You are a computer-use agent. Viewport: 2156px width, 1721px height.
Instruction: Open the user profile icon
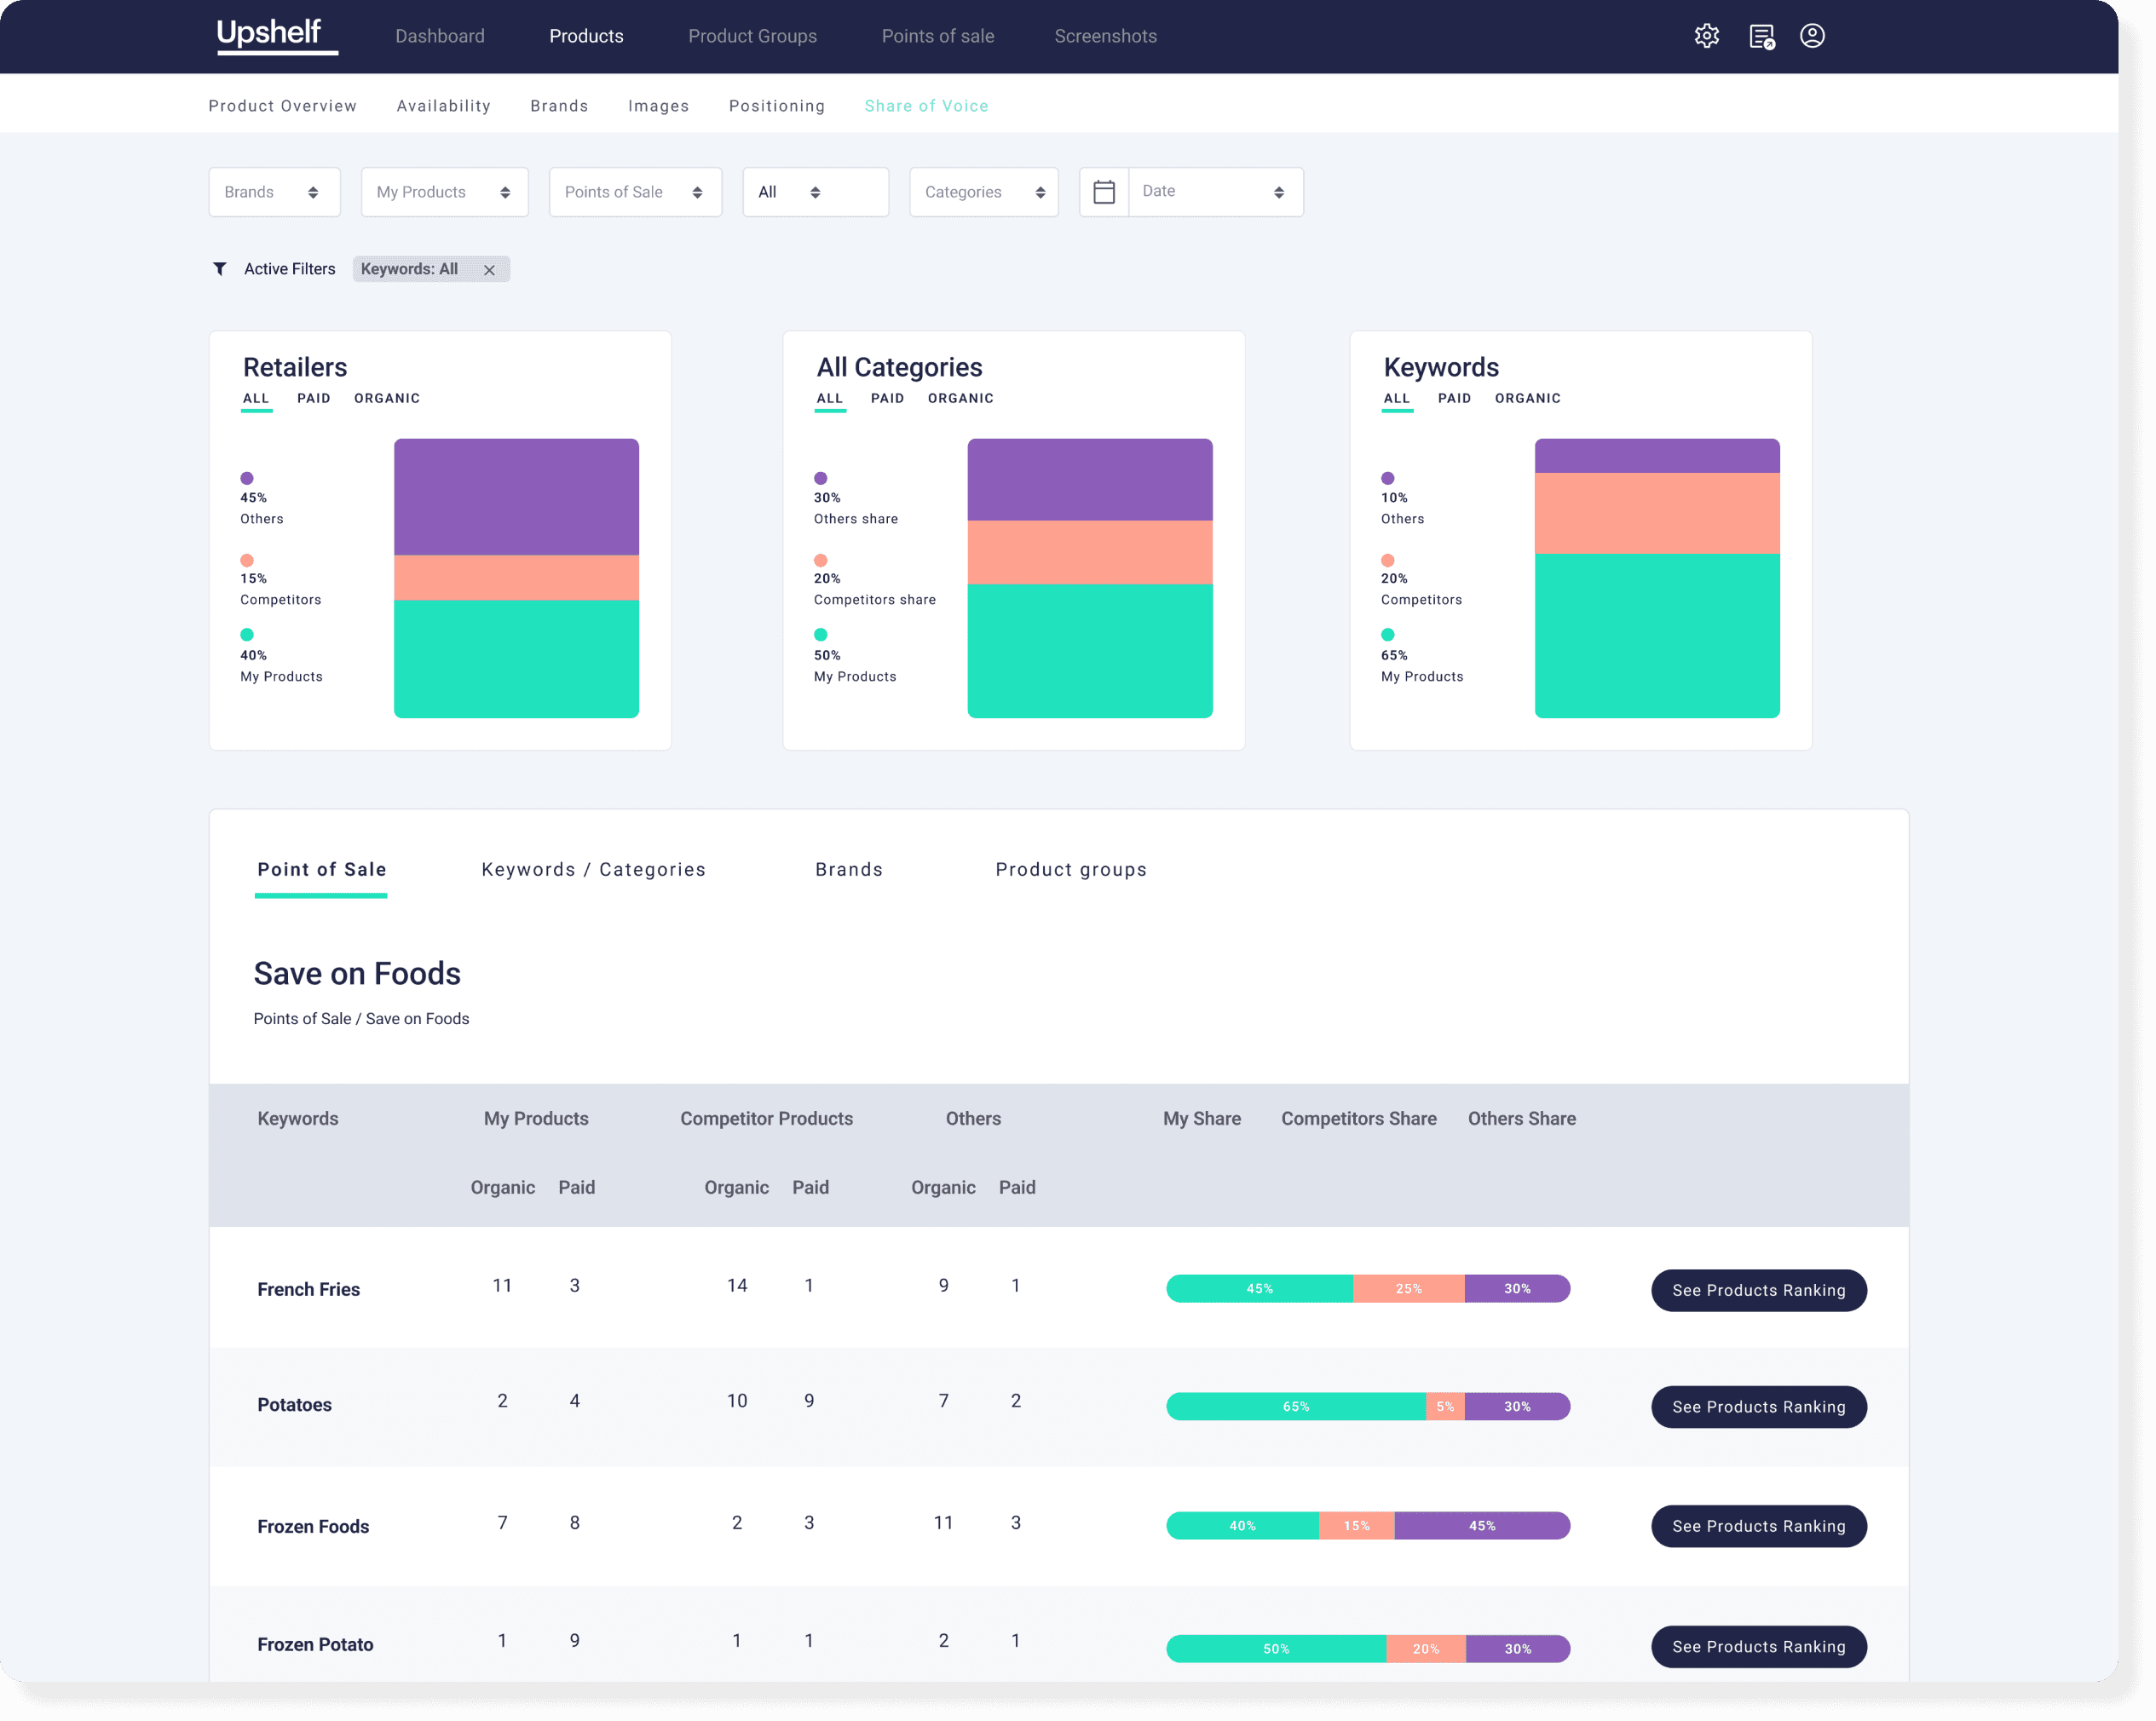[x=1812, y=36]
